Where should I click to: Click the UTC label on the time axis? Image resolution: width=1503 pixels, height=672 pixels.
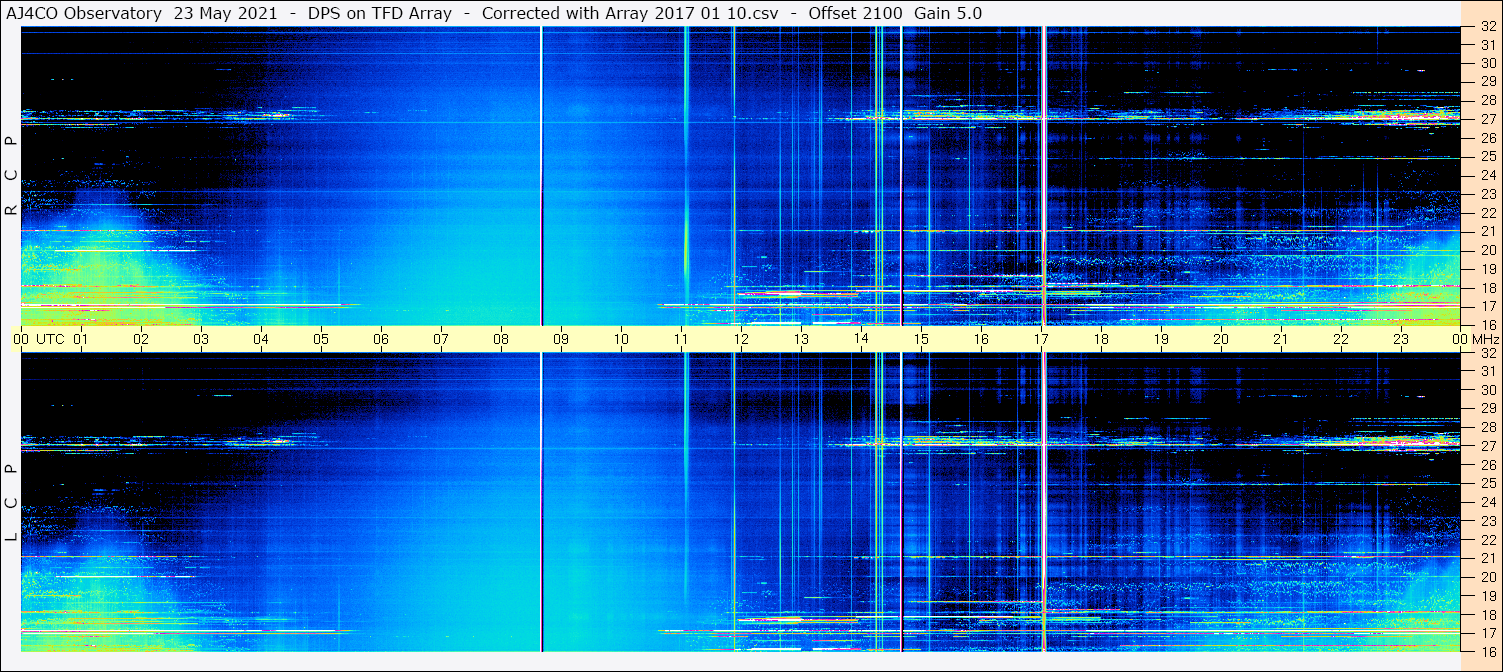tap(50, 339)
